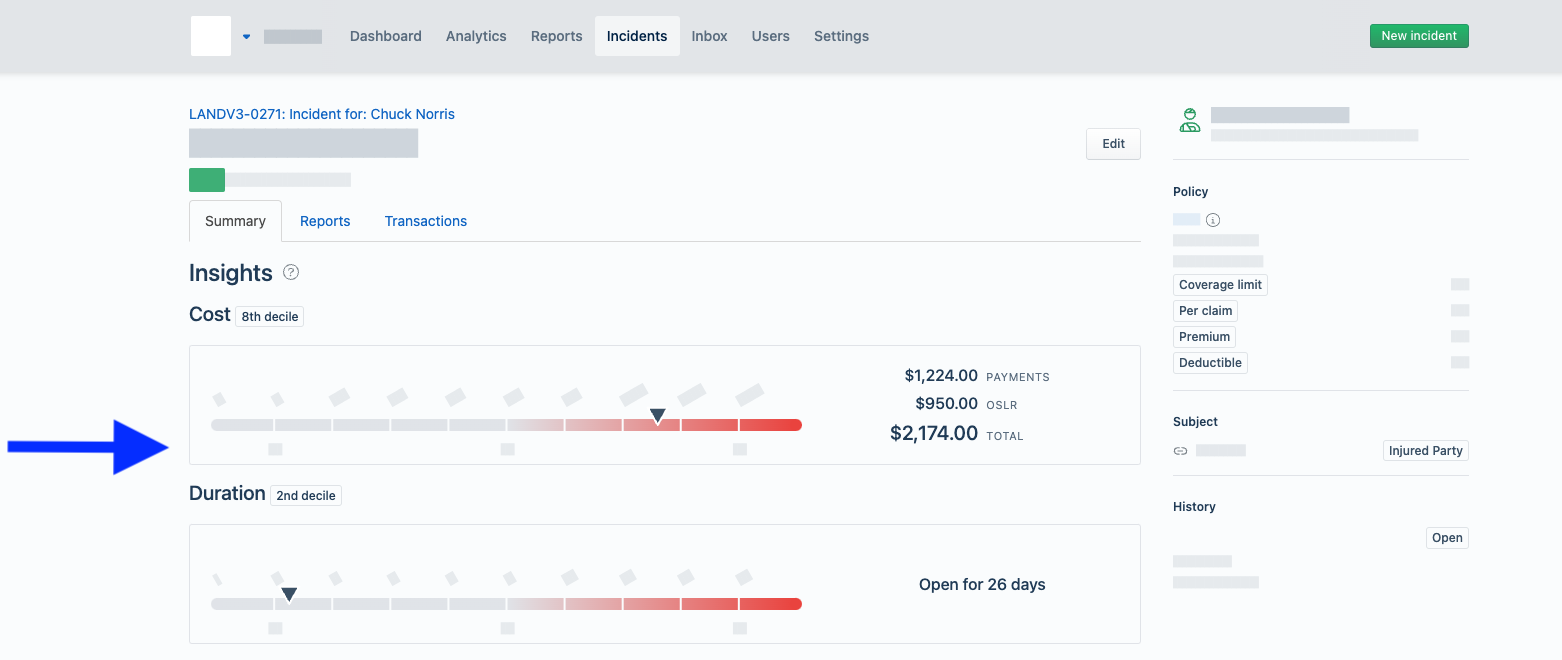This screenshot has height=660, width=1562.
Task: Click the policy info icon
Action: coord(1213,220)
